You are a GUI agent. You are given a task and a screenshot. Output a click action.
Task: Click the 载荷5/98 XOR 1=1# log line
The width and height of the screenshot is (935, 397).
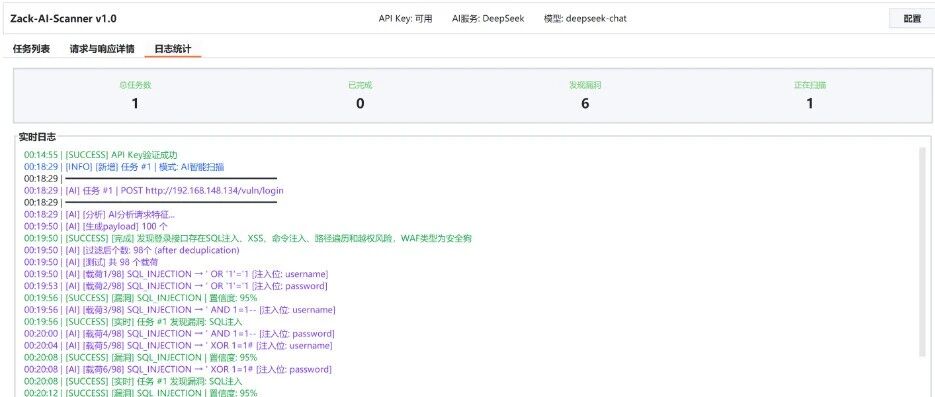point(178,346)
